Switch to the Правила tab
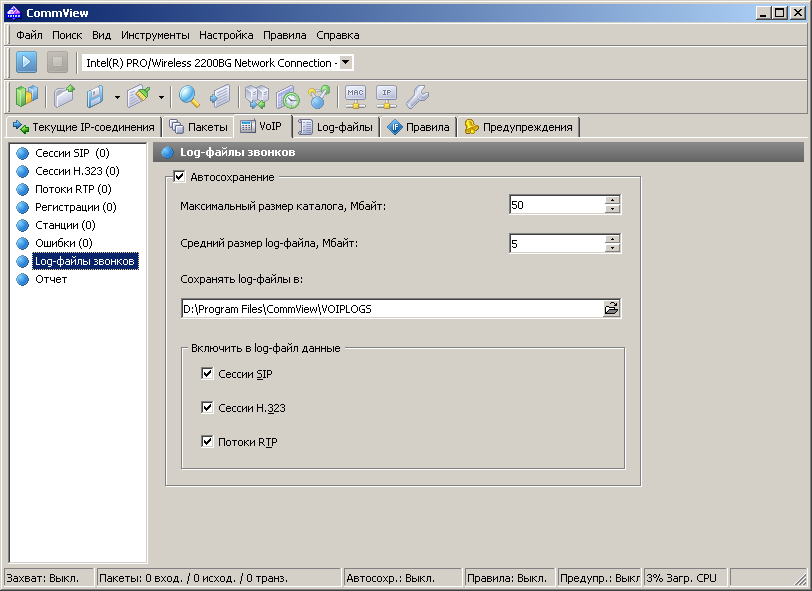Image resolution: width=812 pixels, height=591 pixels. coord(418,127)
